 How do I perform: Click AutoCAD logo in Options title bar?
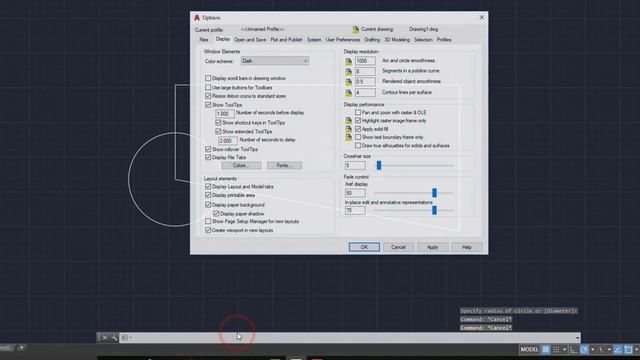click(x=197, y=18)
